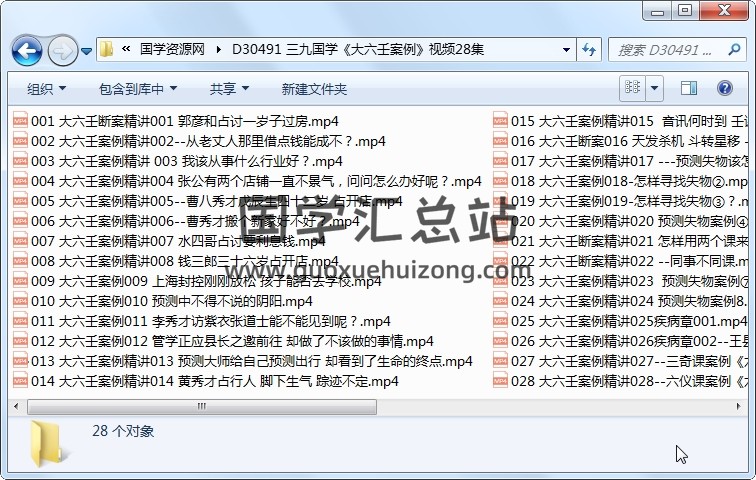Select file 004 张公有两个店铺一直不景气
The height and width of the screenshot is (480, 756).
coord(247,181)
